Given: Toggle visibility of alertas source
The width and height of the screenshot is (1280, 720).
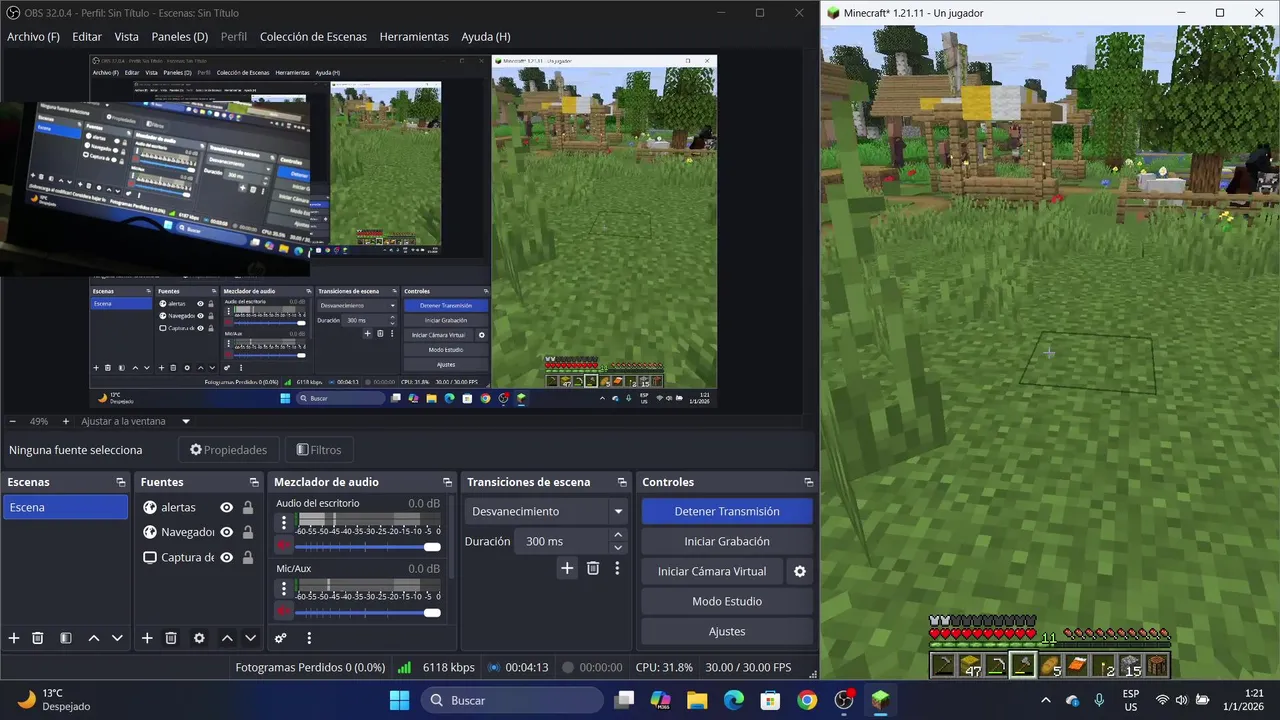Looking at the screenshot, I should click(227, 507).
